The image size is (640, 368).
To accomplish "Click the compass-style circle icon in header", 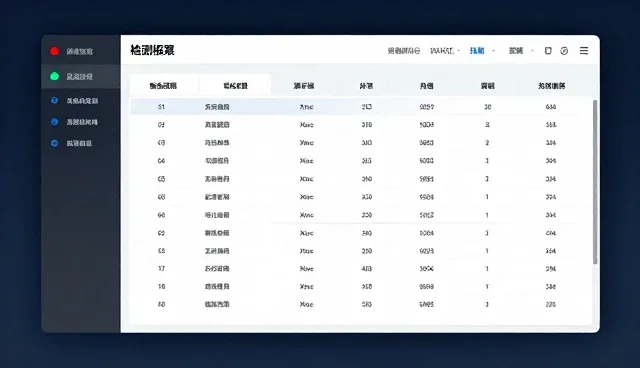I will [564, 51].
